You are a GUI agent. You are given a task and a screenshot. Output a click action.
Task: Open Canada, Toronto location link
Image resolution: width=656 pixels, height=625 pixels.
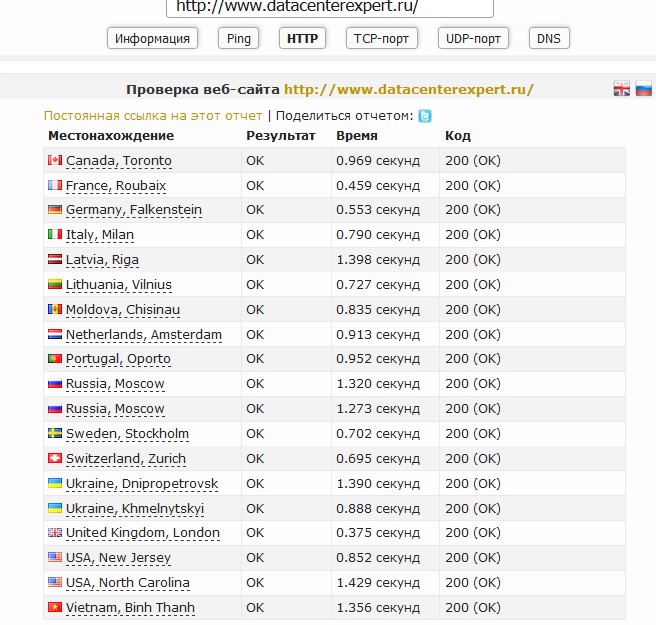pyautogui.click(x=119, y=161)
